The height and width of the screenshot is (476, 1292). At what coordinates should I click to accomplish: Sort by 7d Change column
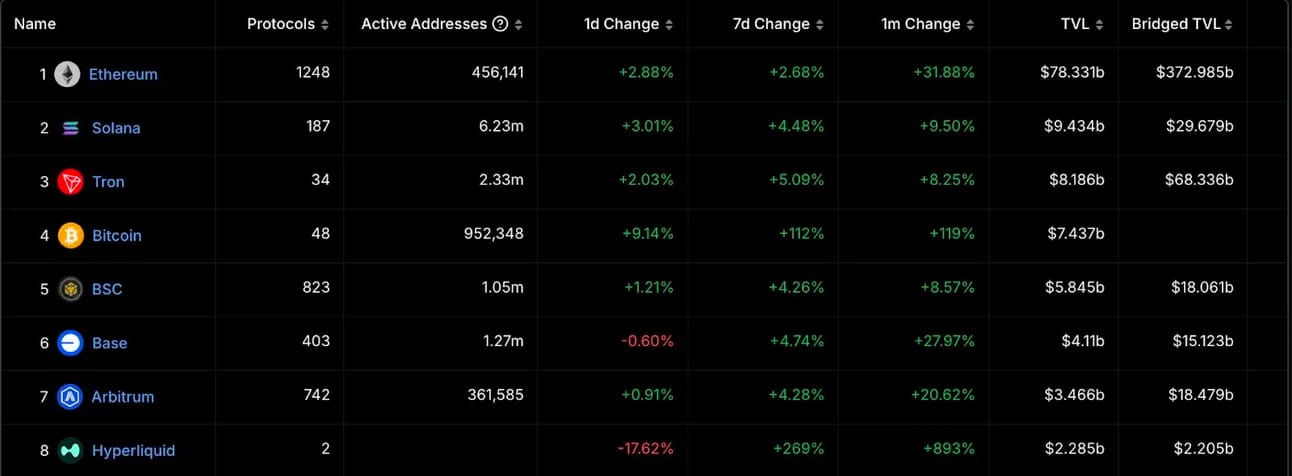778,24
